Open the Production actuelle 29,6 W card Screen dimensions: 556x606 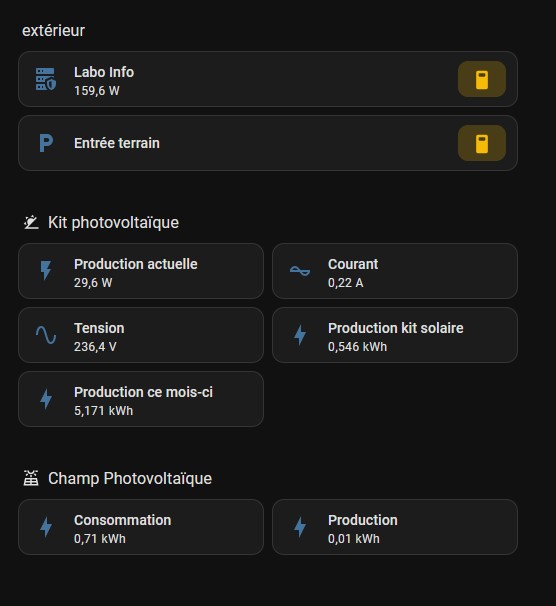pyautogui.click(x=141, y=271)
